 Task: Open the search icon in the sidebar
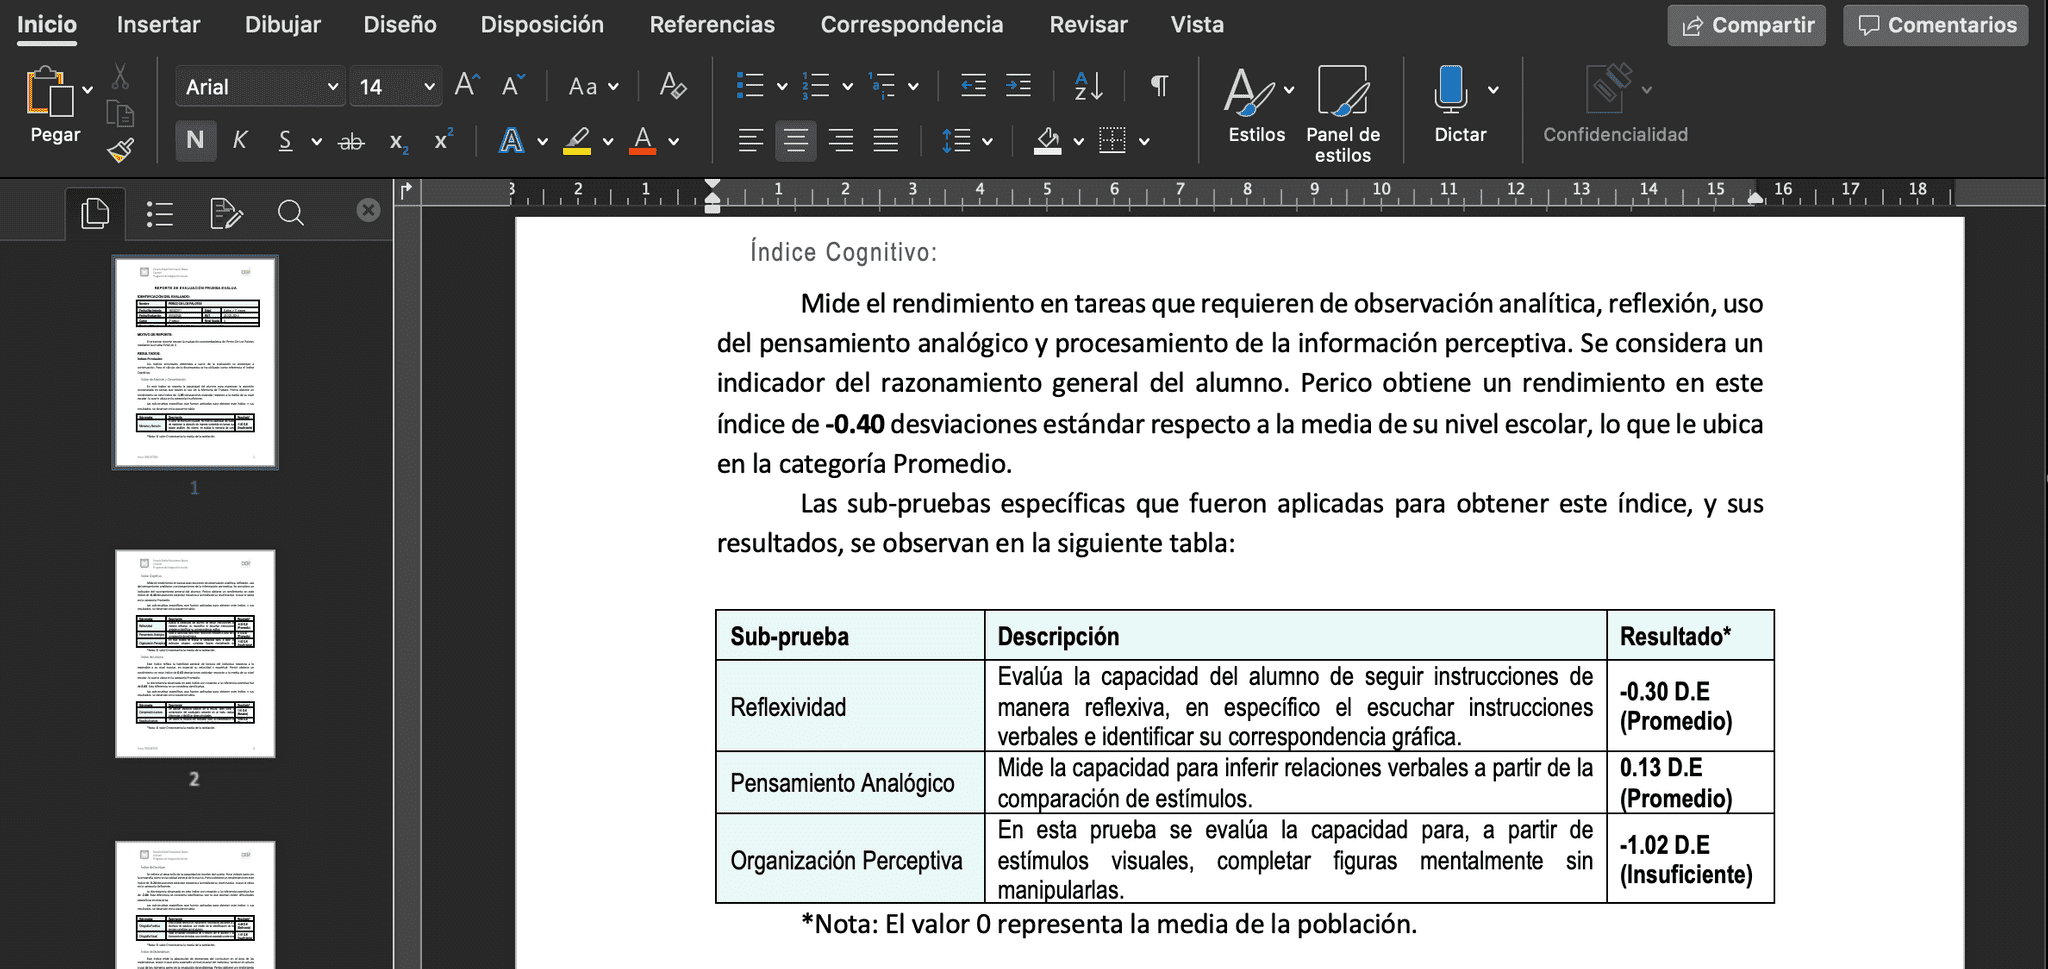(x=290, y=212)
